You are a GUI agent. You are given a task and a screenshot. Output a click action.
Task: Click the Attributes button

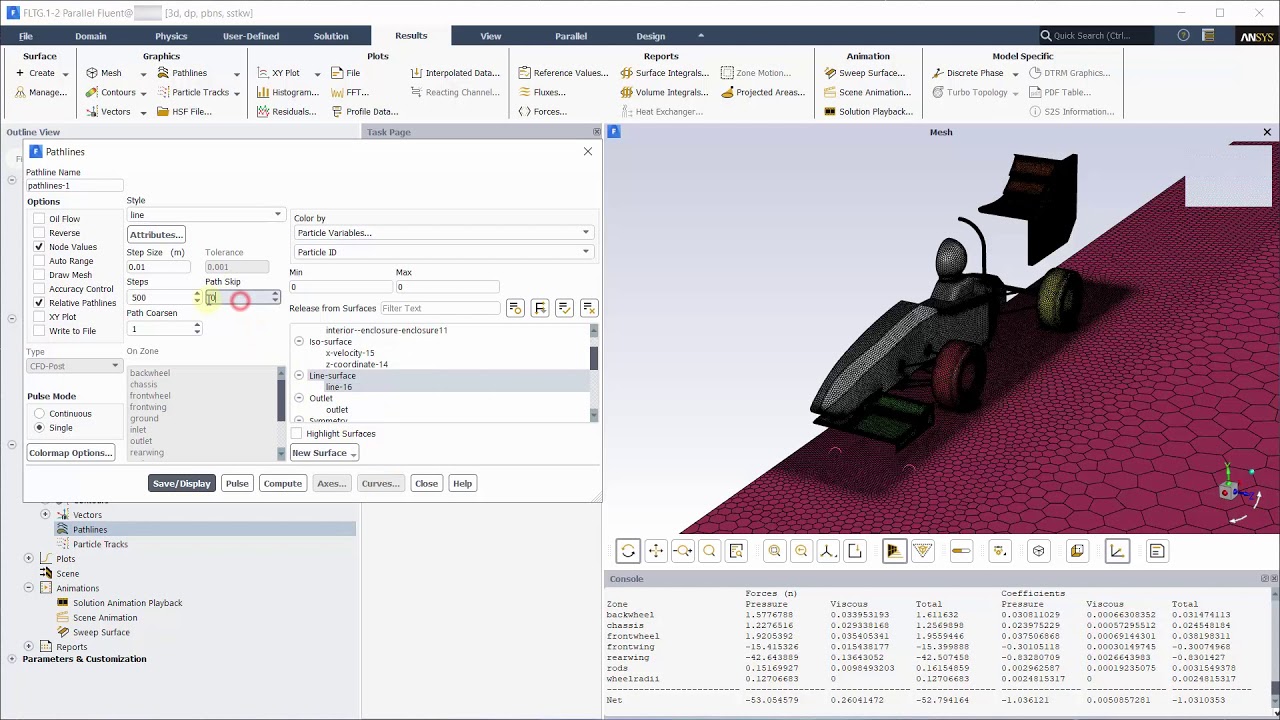point(156,235)
